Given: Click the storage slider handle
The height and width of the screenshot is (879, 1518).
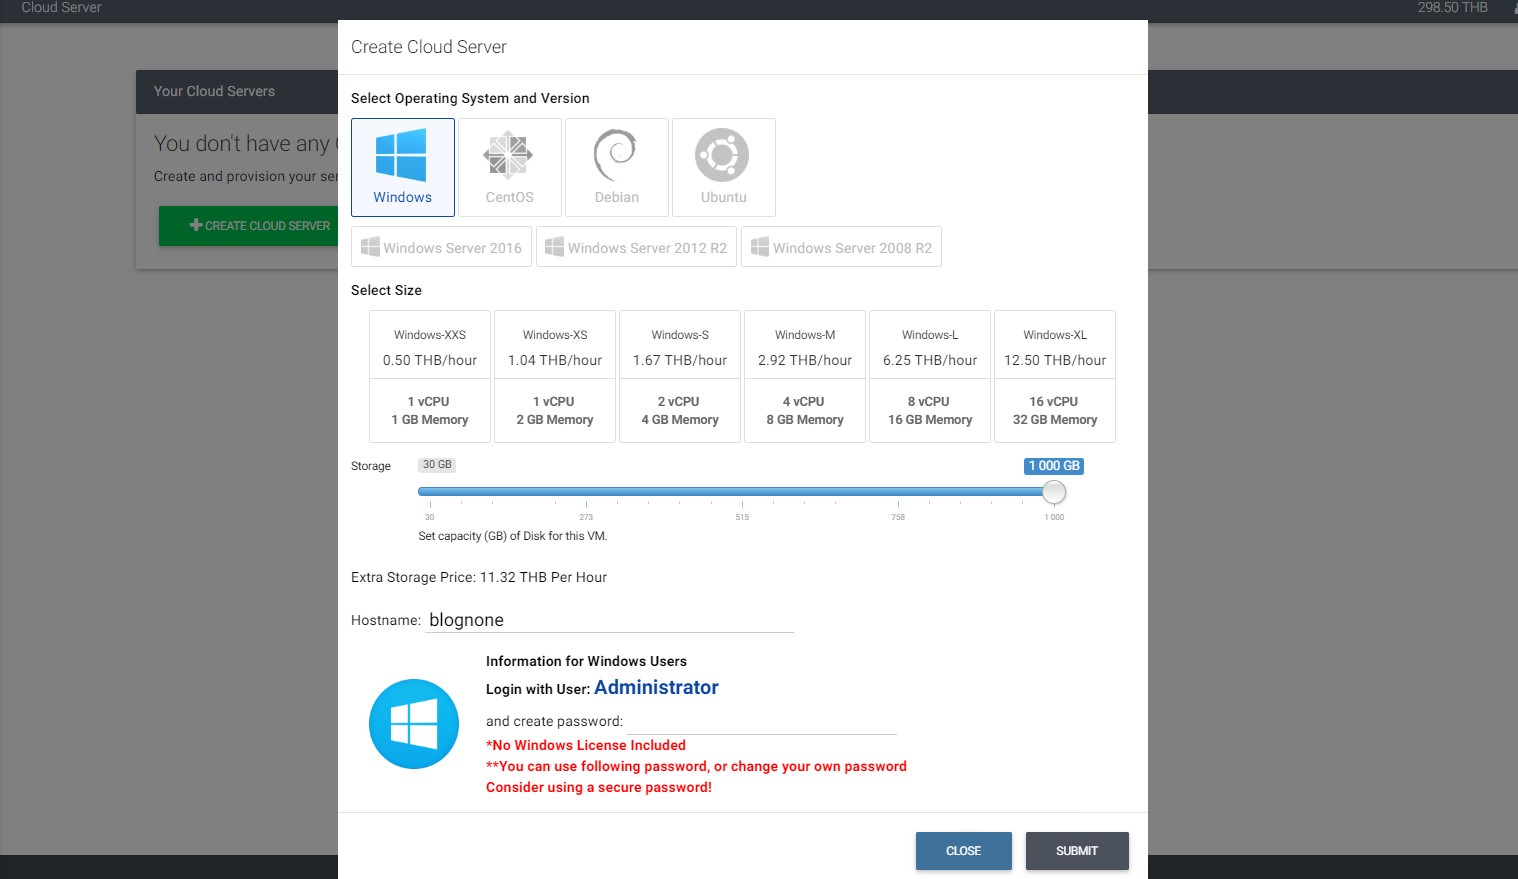Looking at the screenshot, I should click(x=1054, y=492).
